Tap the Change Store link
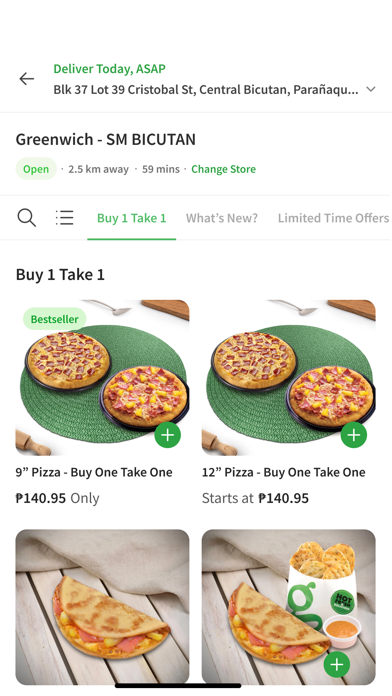Screen dimensions: 392x696 coord(223,169)
